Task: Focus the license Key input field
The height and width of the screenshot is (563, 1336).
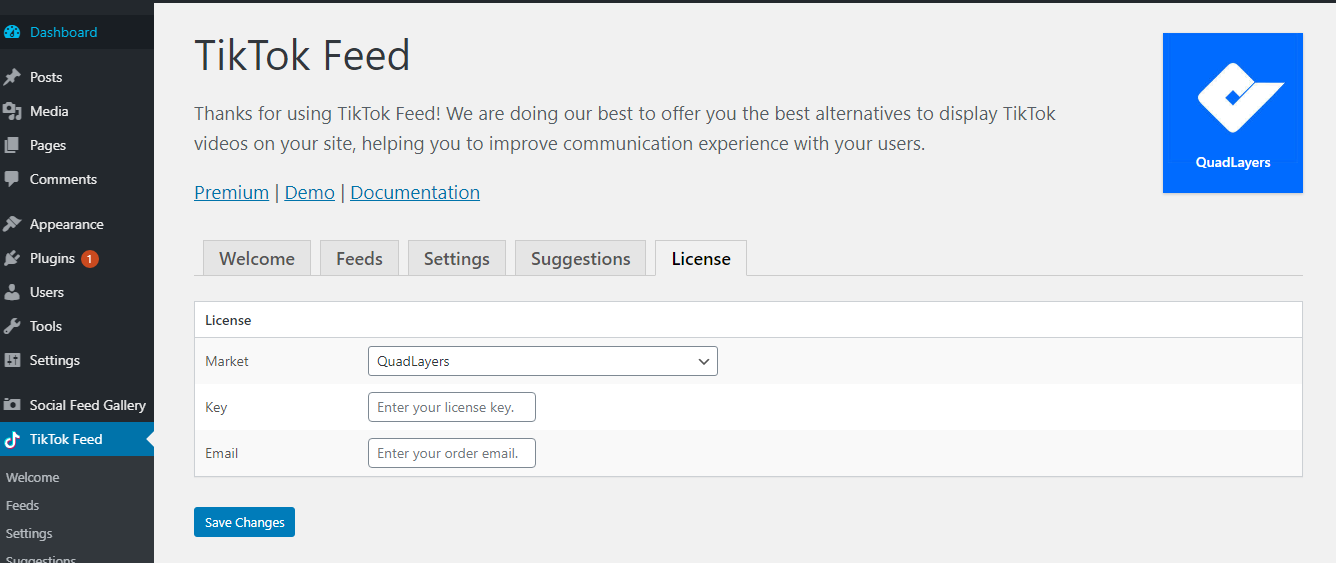Action: [452, 407]
